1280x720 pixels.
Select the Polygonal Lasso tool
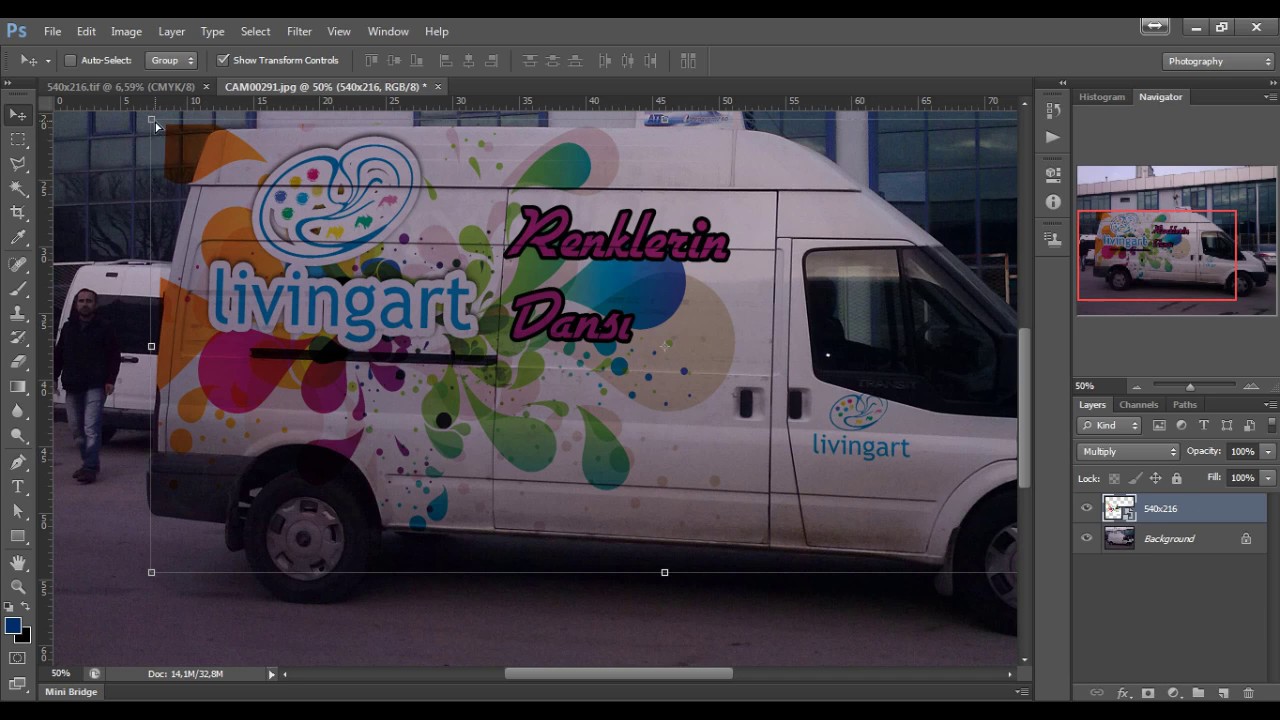(x=18, y=164)
